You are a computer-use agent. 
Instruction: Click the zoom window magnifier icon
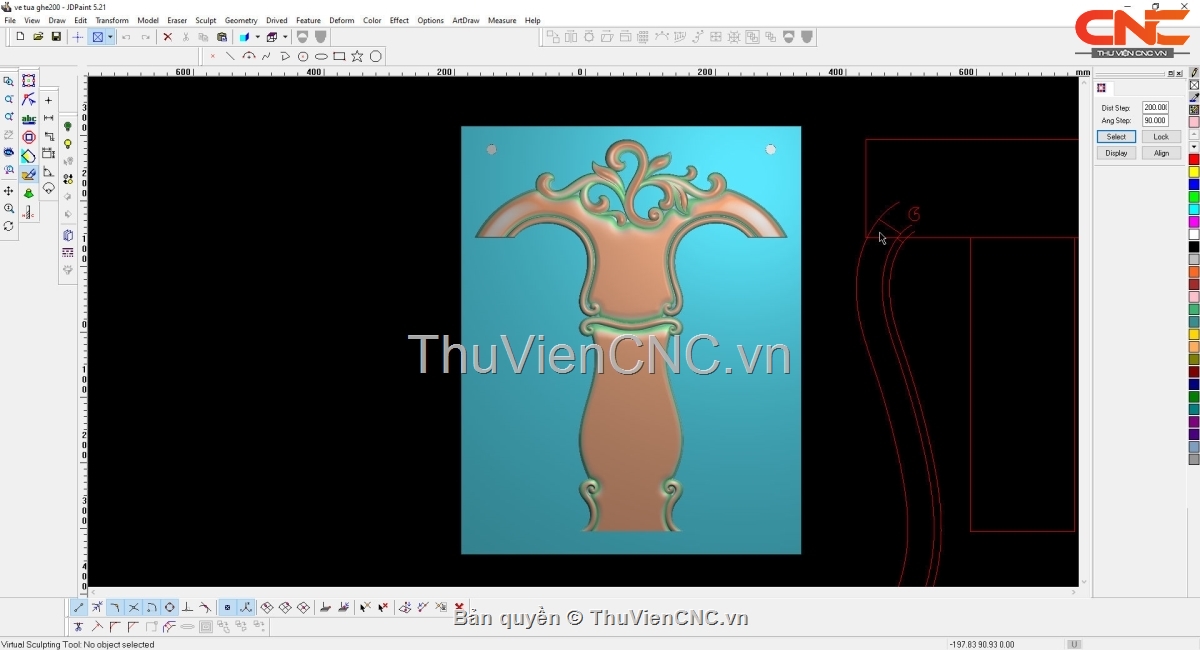point(9,82)
